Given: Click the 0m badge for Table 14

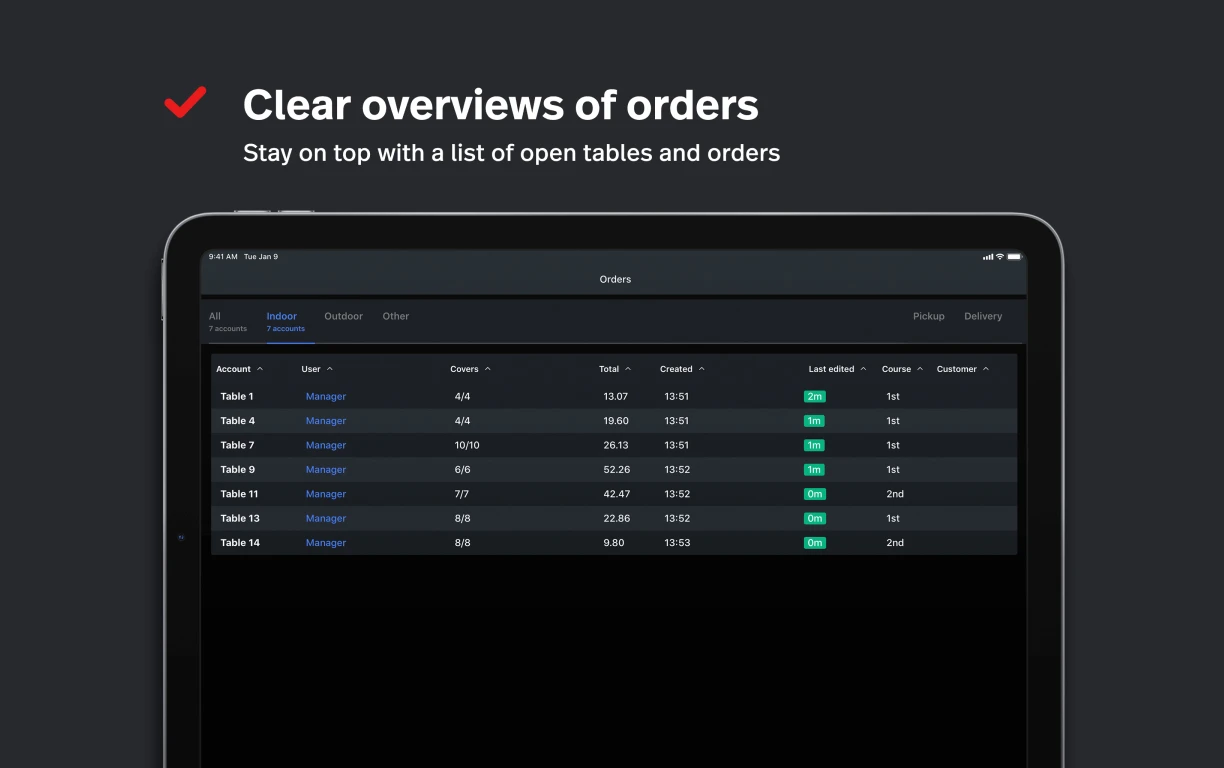Looking at the screenshot, I should [815, 543].
